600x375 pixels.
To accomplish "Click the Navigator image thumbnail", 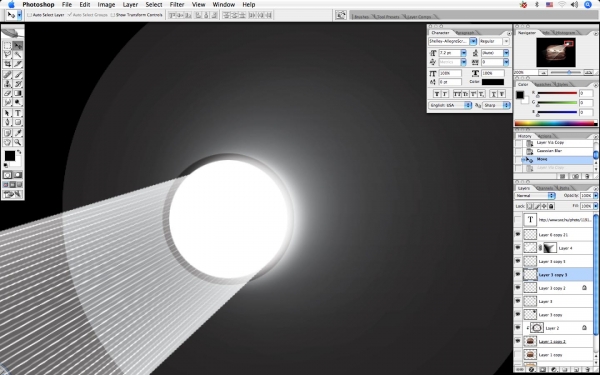I will coord(556,52).
